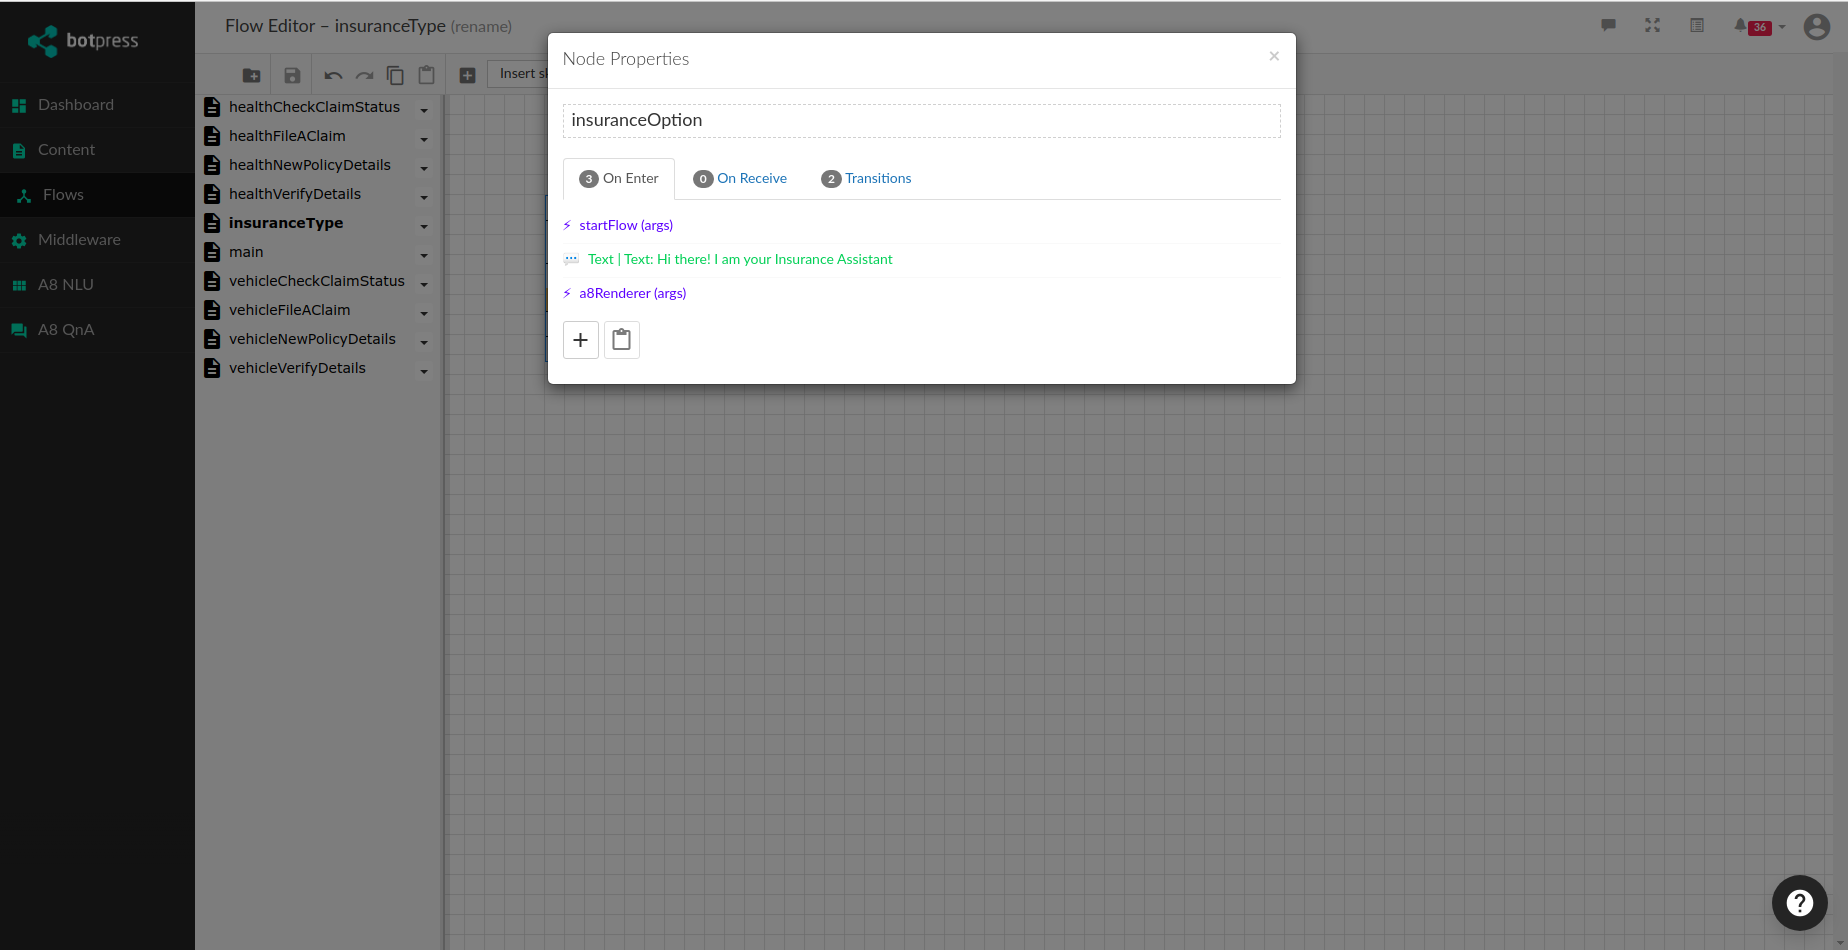The image size is (1848, 950).
Task: Expand the vehicleNewPolicyDetails dropdown arrow
Action: 424,342
